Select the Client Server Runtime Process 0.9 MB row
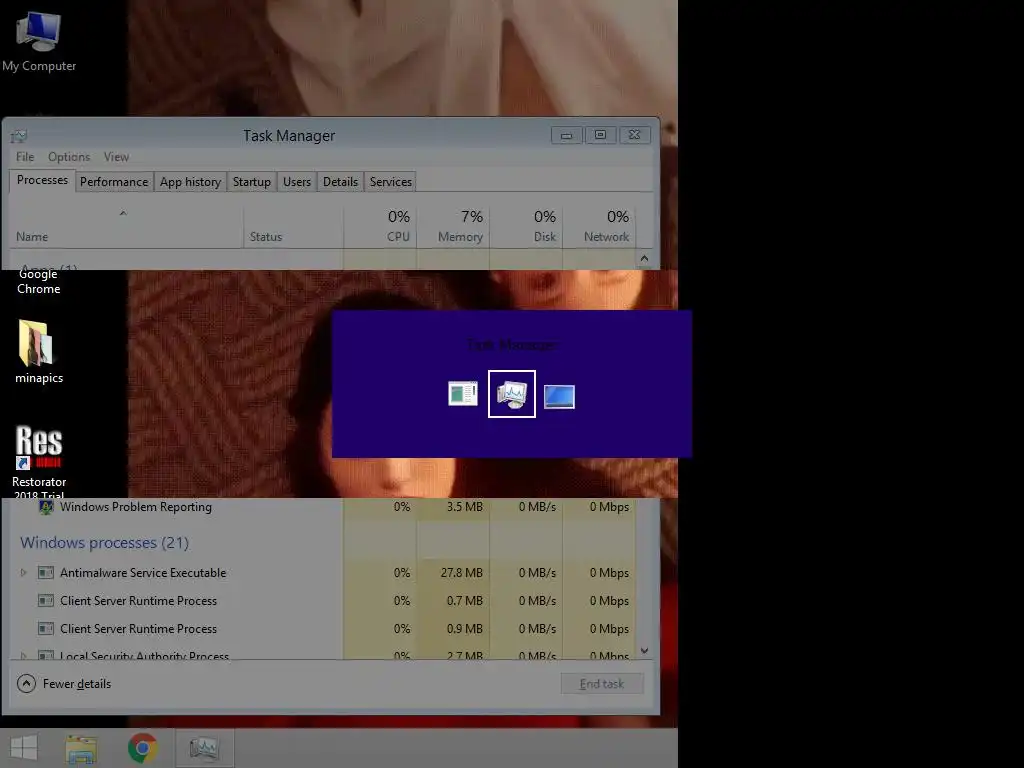Viewport: 1024px width, 768px height. tap(323, 629)
